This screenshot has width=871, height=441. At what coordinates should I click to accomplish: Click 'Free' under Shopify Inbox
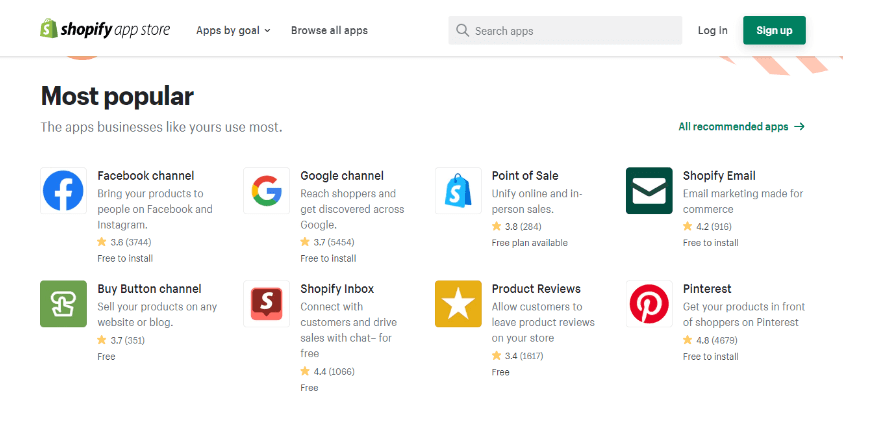click(x=309, y=388)
